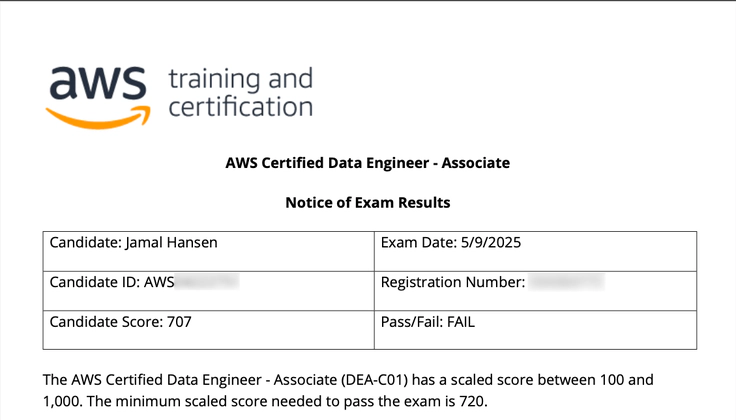Click the orange smile arrow under aws
Screen dimensions: 736x420
tap(98, 117)
